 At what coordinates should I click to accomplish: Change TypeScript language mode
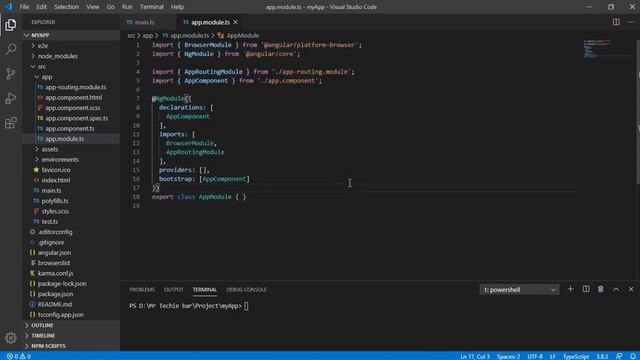click(x=576, y=356)
